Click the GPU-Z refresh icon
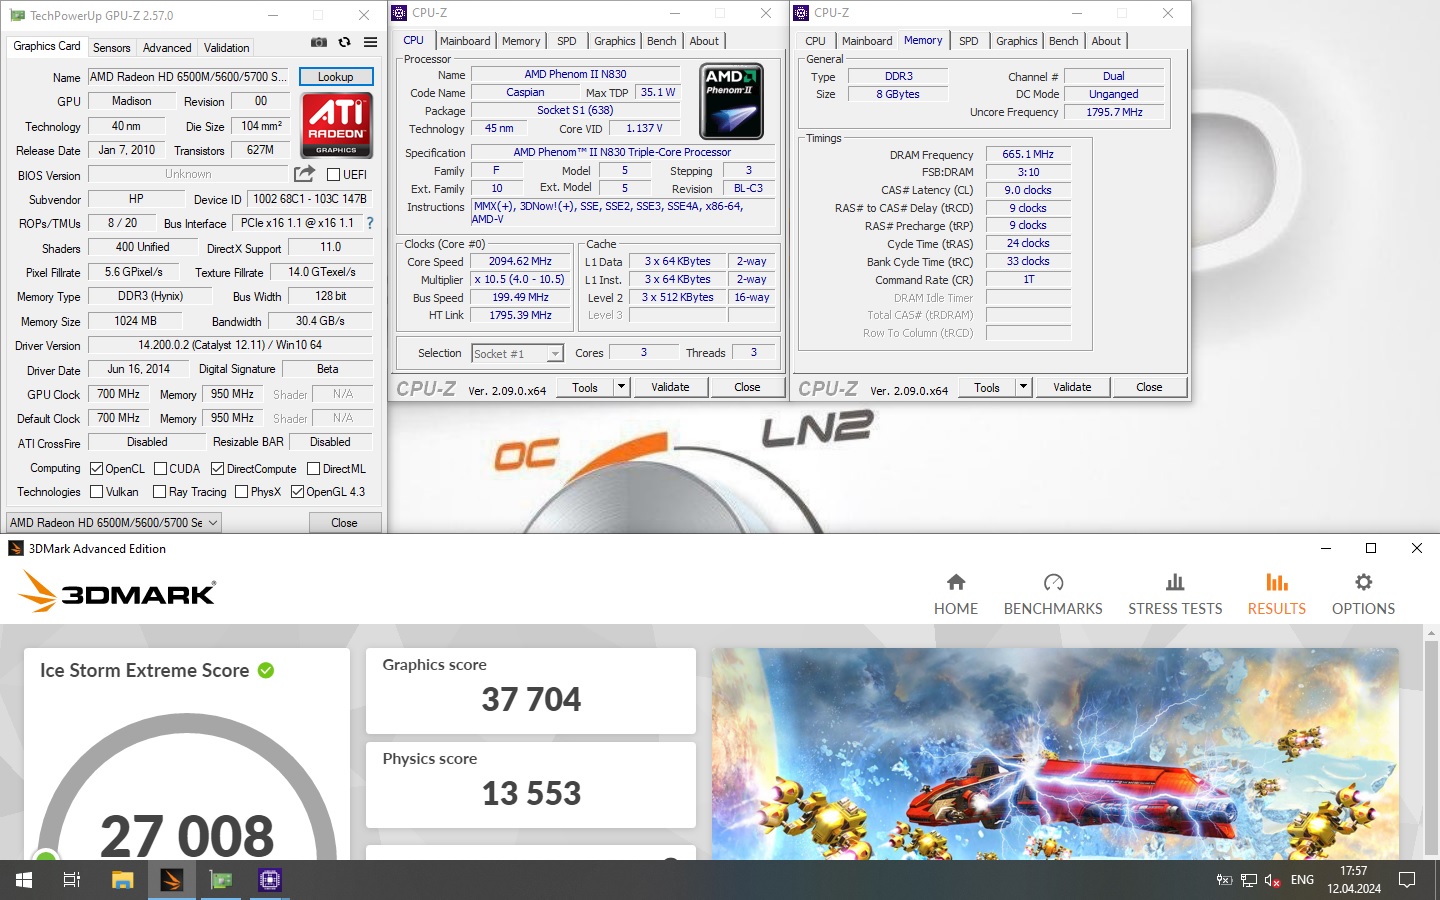The width and height of the screenshot is (1440, 900). [345, 42]
